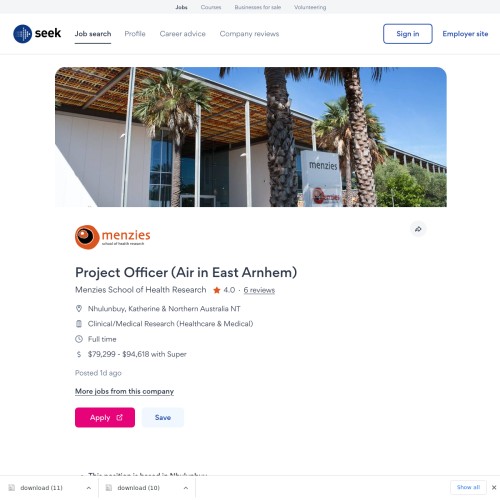This screenshot has height=500, width=500.
Task: Close the downloads bar
Action: click(x=494, y=487)
